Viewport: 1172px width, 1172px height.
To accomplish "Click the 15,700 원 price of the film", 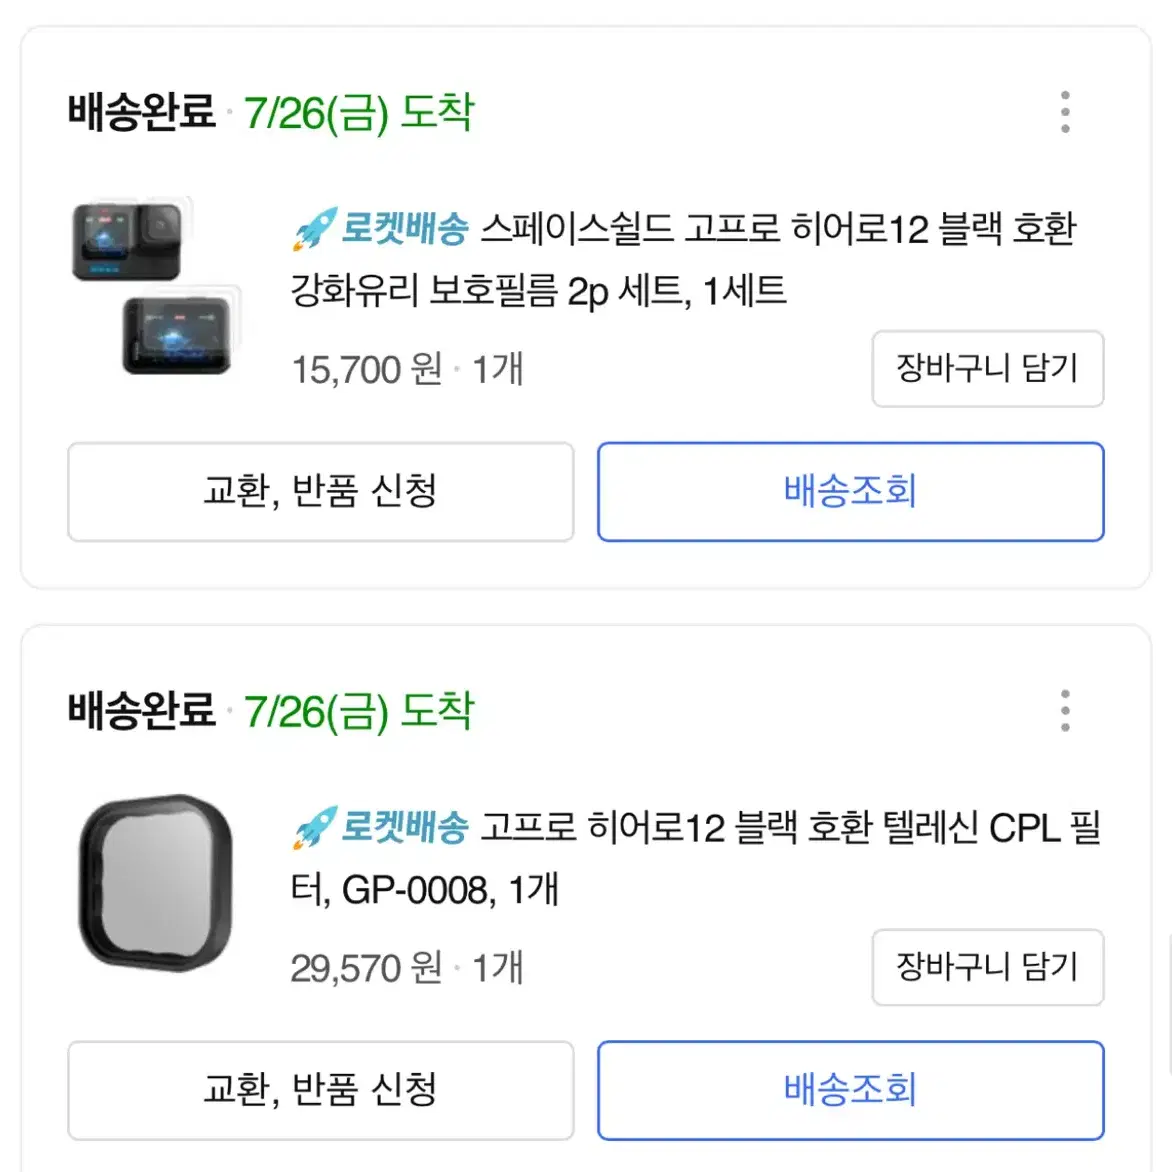I will pyautogui.click(x=367, y=369).
